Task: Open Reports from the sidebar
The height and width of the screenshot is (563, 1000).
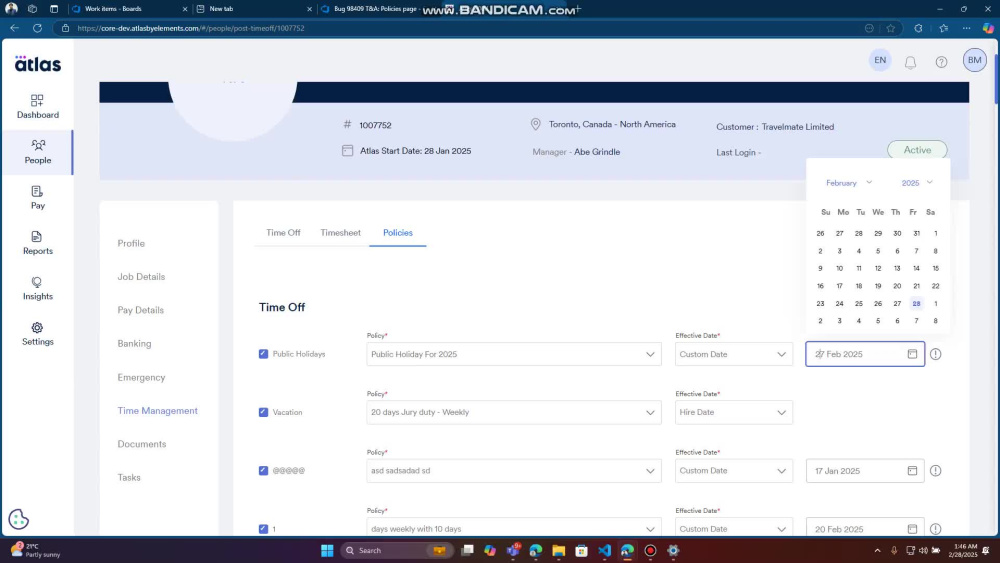Action: (38, 243)
